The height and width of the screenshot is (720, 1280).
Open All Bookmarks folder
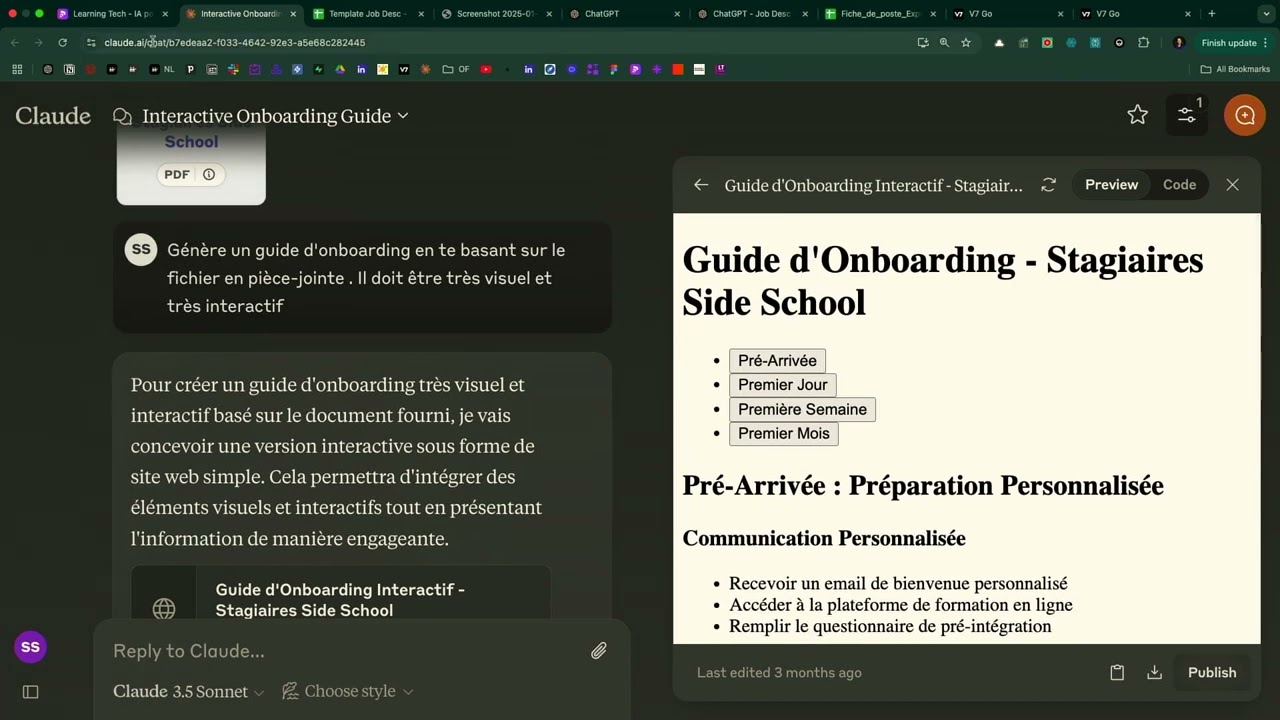pos(1235,69)
